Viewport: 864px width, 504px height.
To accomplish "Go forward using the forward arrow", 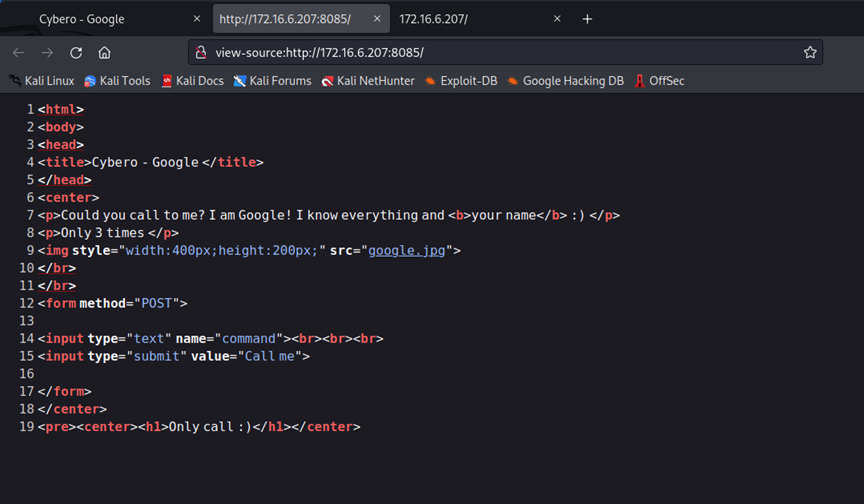I will (47, 53).
